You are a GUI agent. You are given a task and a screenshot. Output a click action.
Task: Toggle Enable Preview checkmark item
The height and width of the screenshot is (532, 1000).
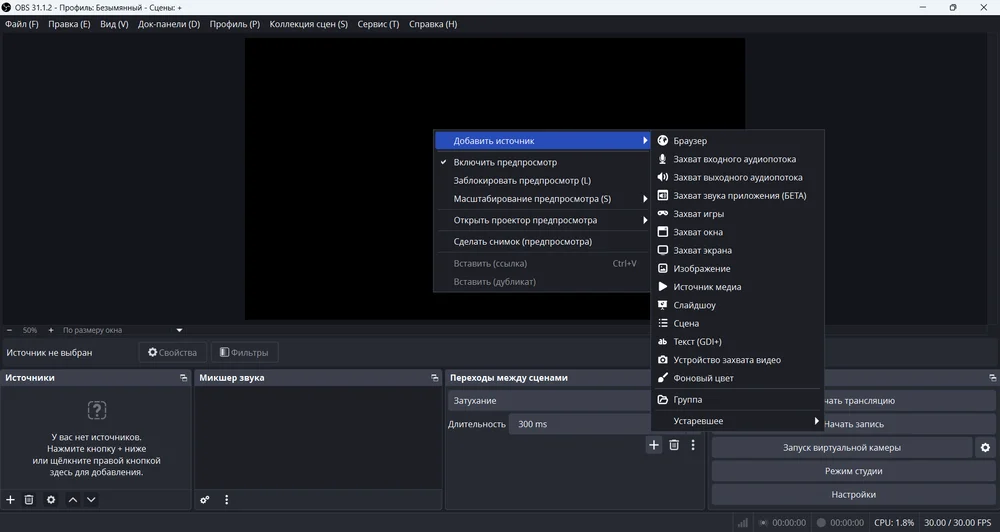(505, 162)
